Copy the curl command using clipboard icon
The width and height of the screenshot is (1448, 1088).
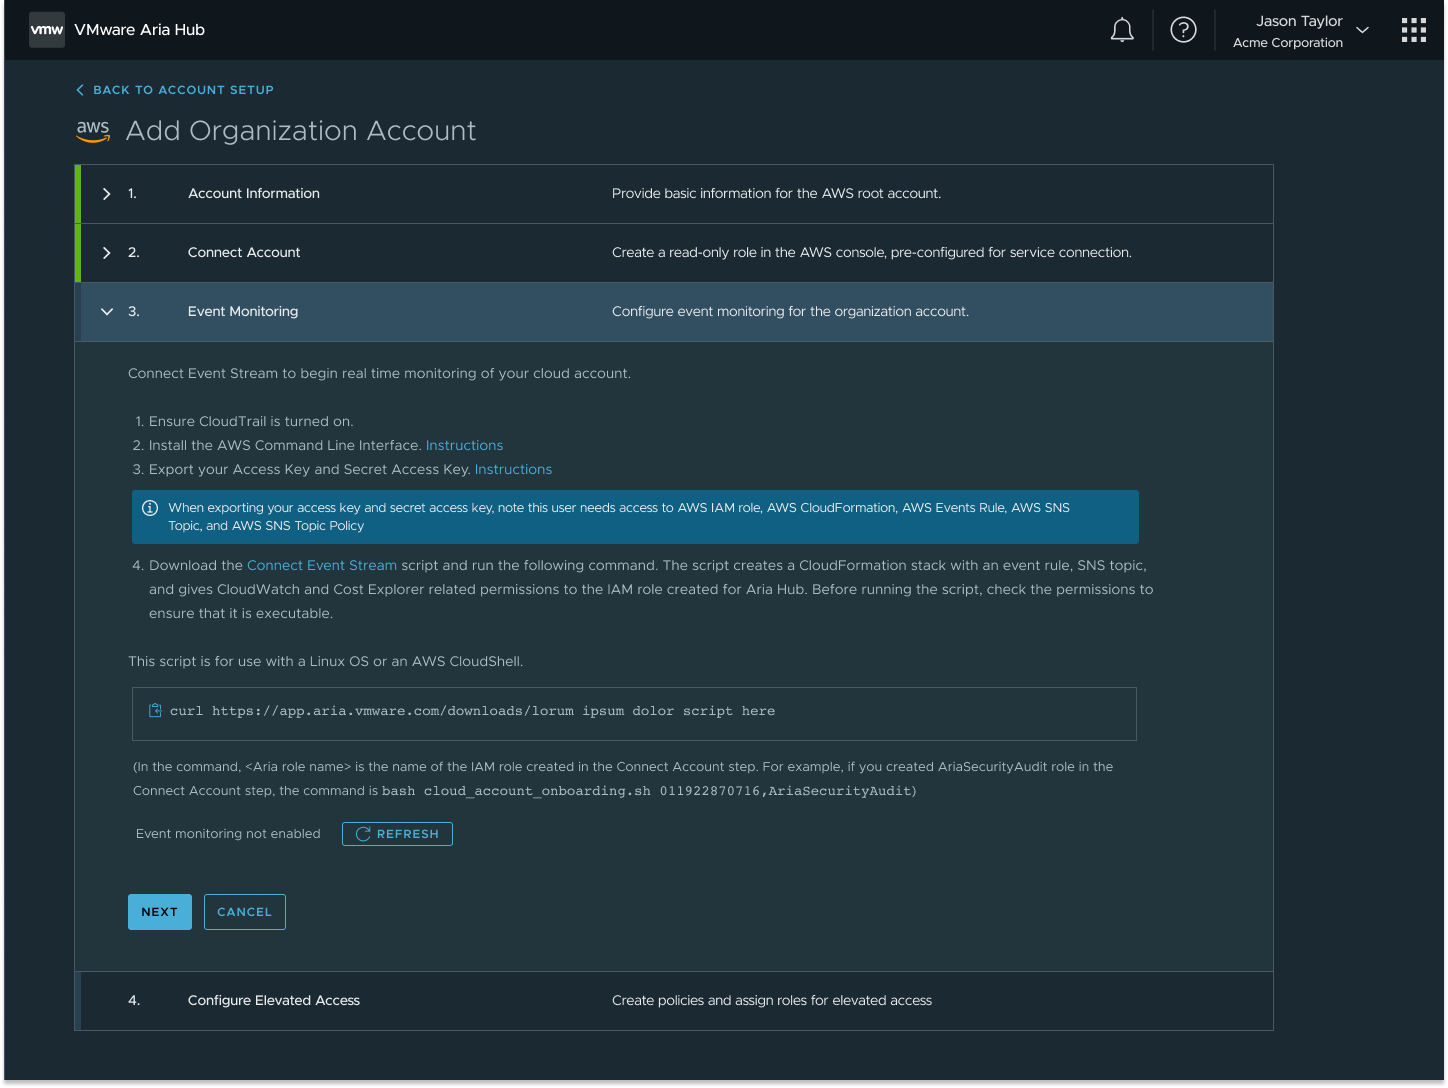click(x=155, y=711)
